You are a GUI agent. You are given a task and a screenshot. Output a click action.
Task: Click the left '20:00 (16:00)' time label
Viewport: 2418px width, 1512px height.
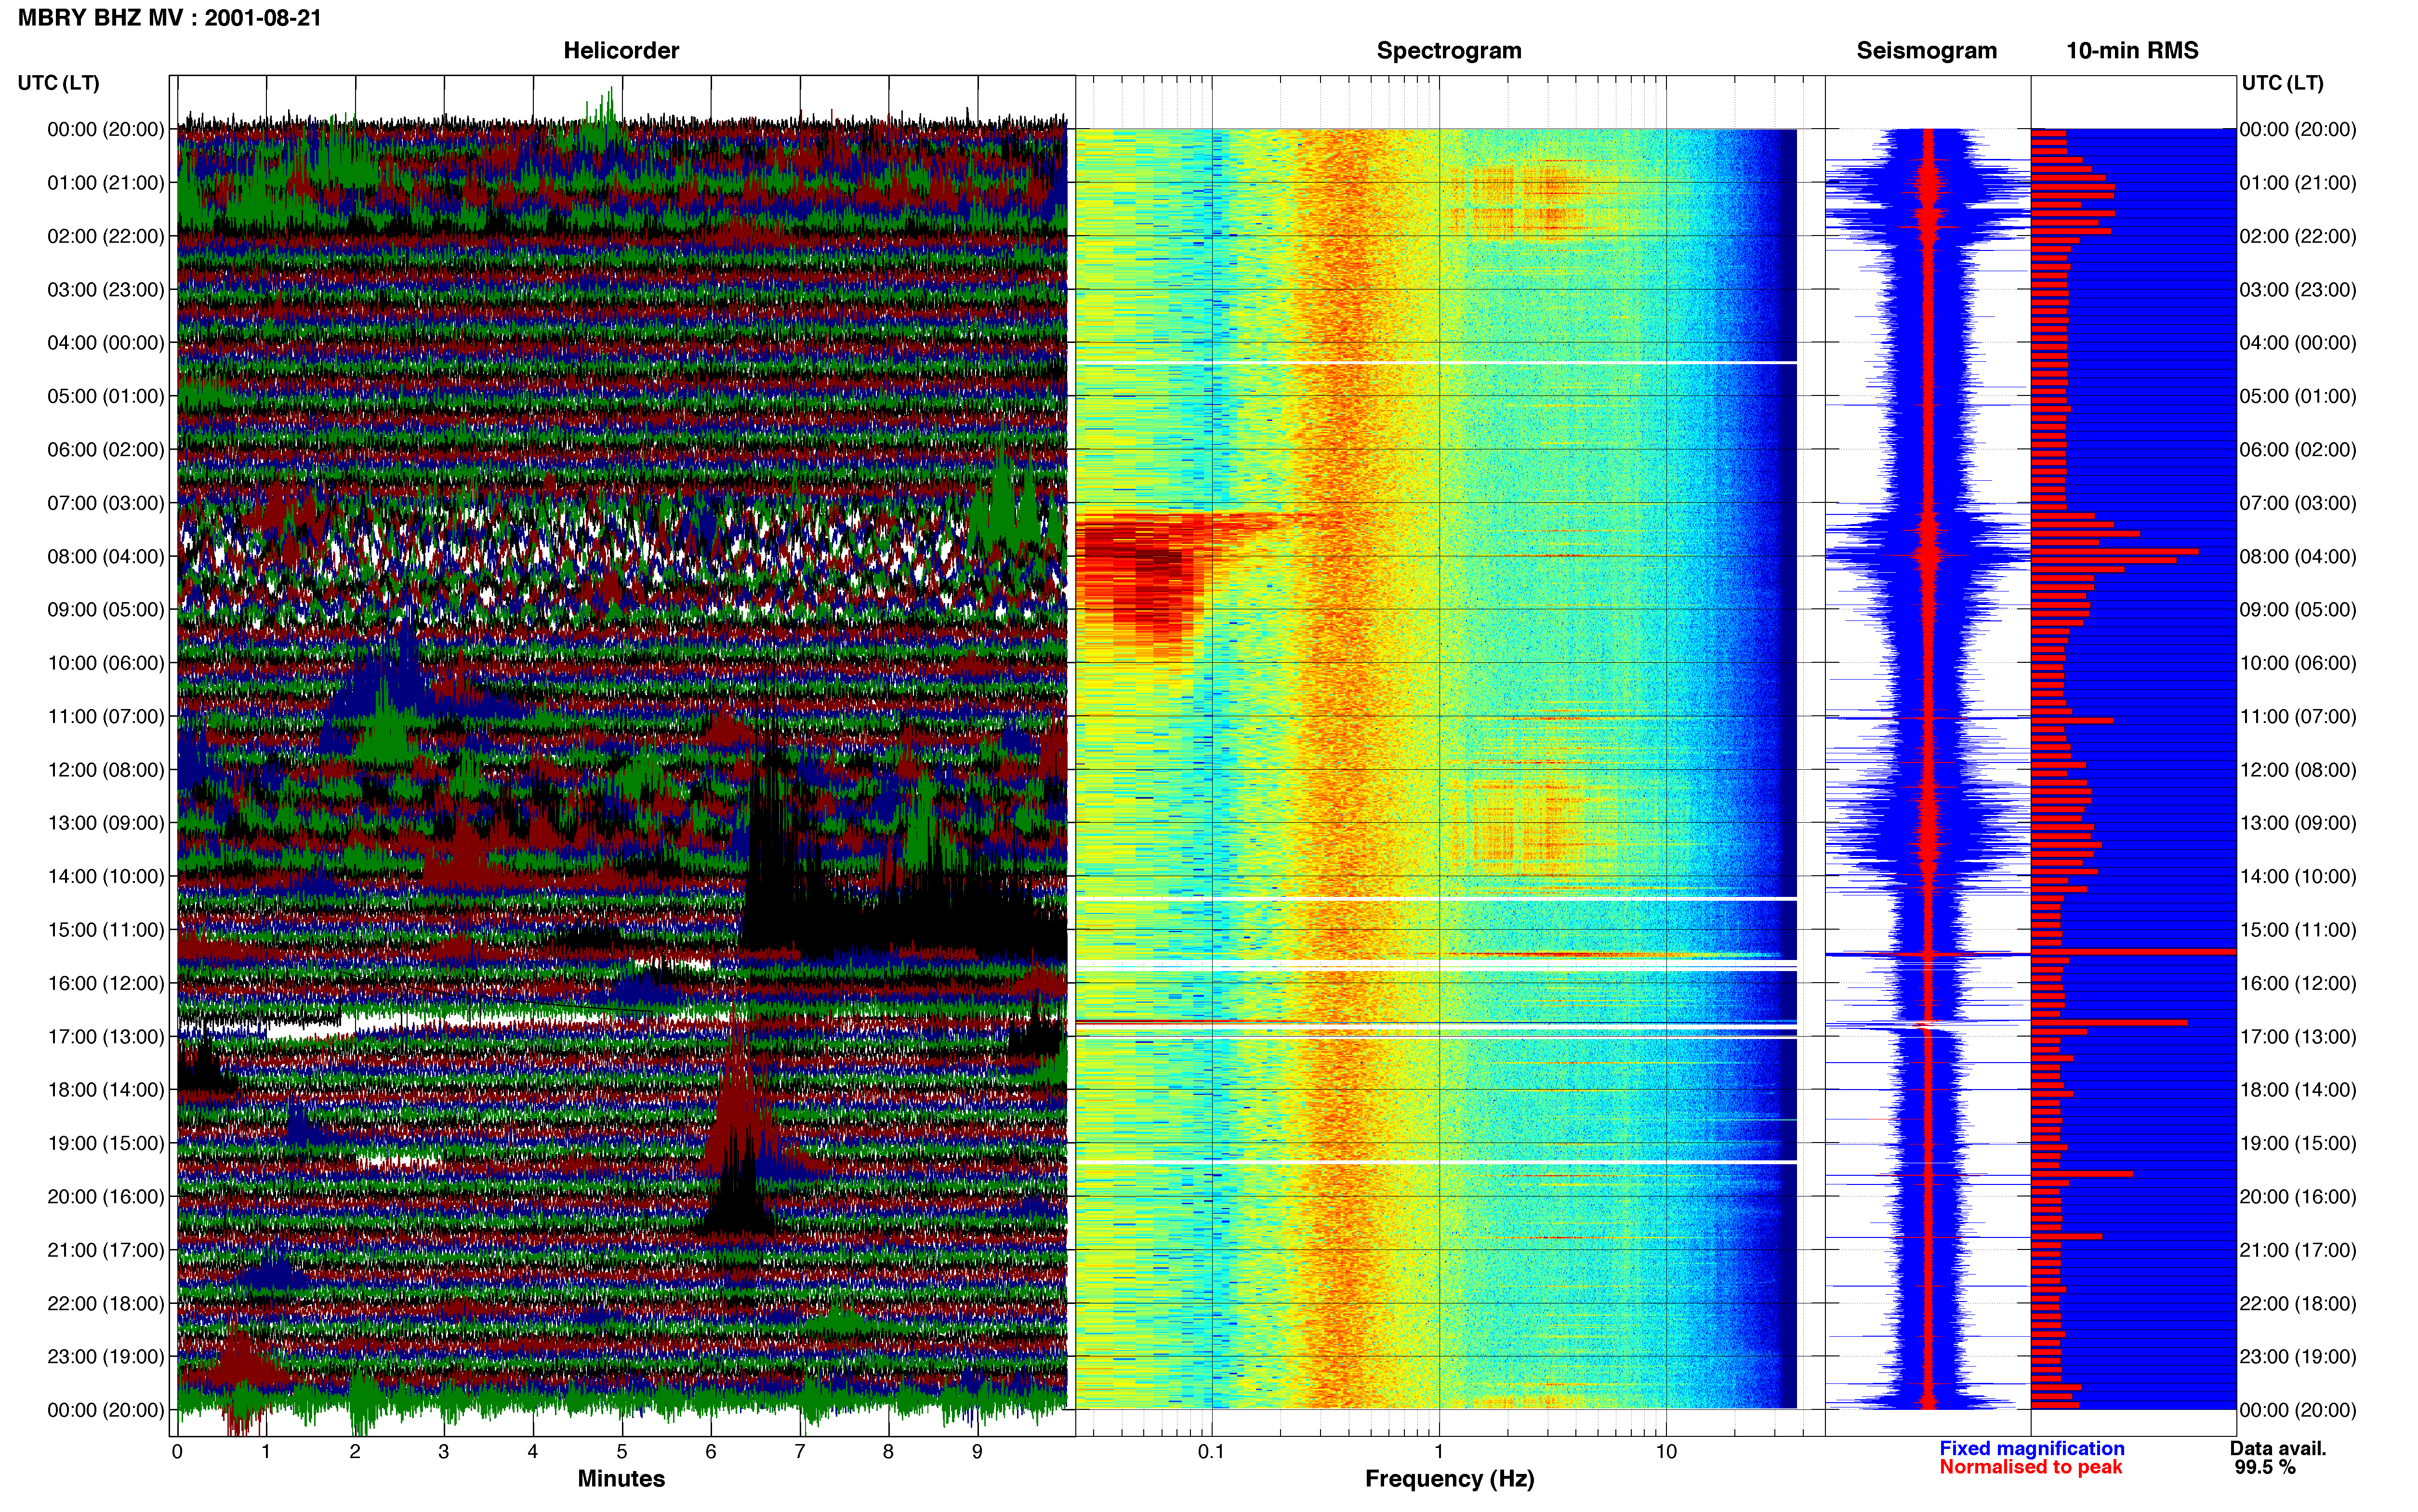pos(106,1197)
